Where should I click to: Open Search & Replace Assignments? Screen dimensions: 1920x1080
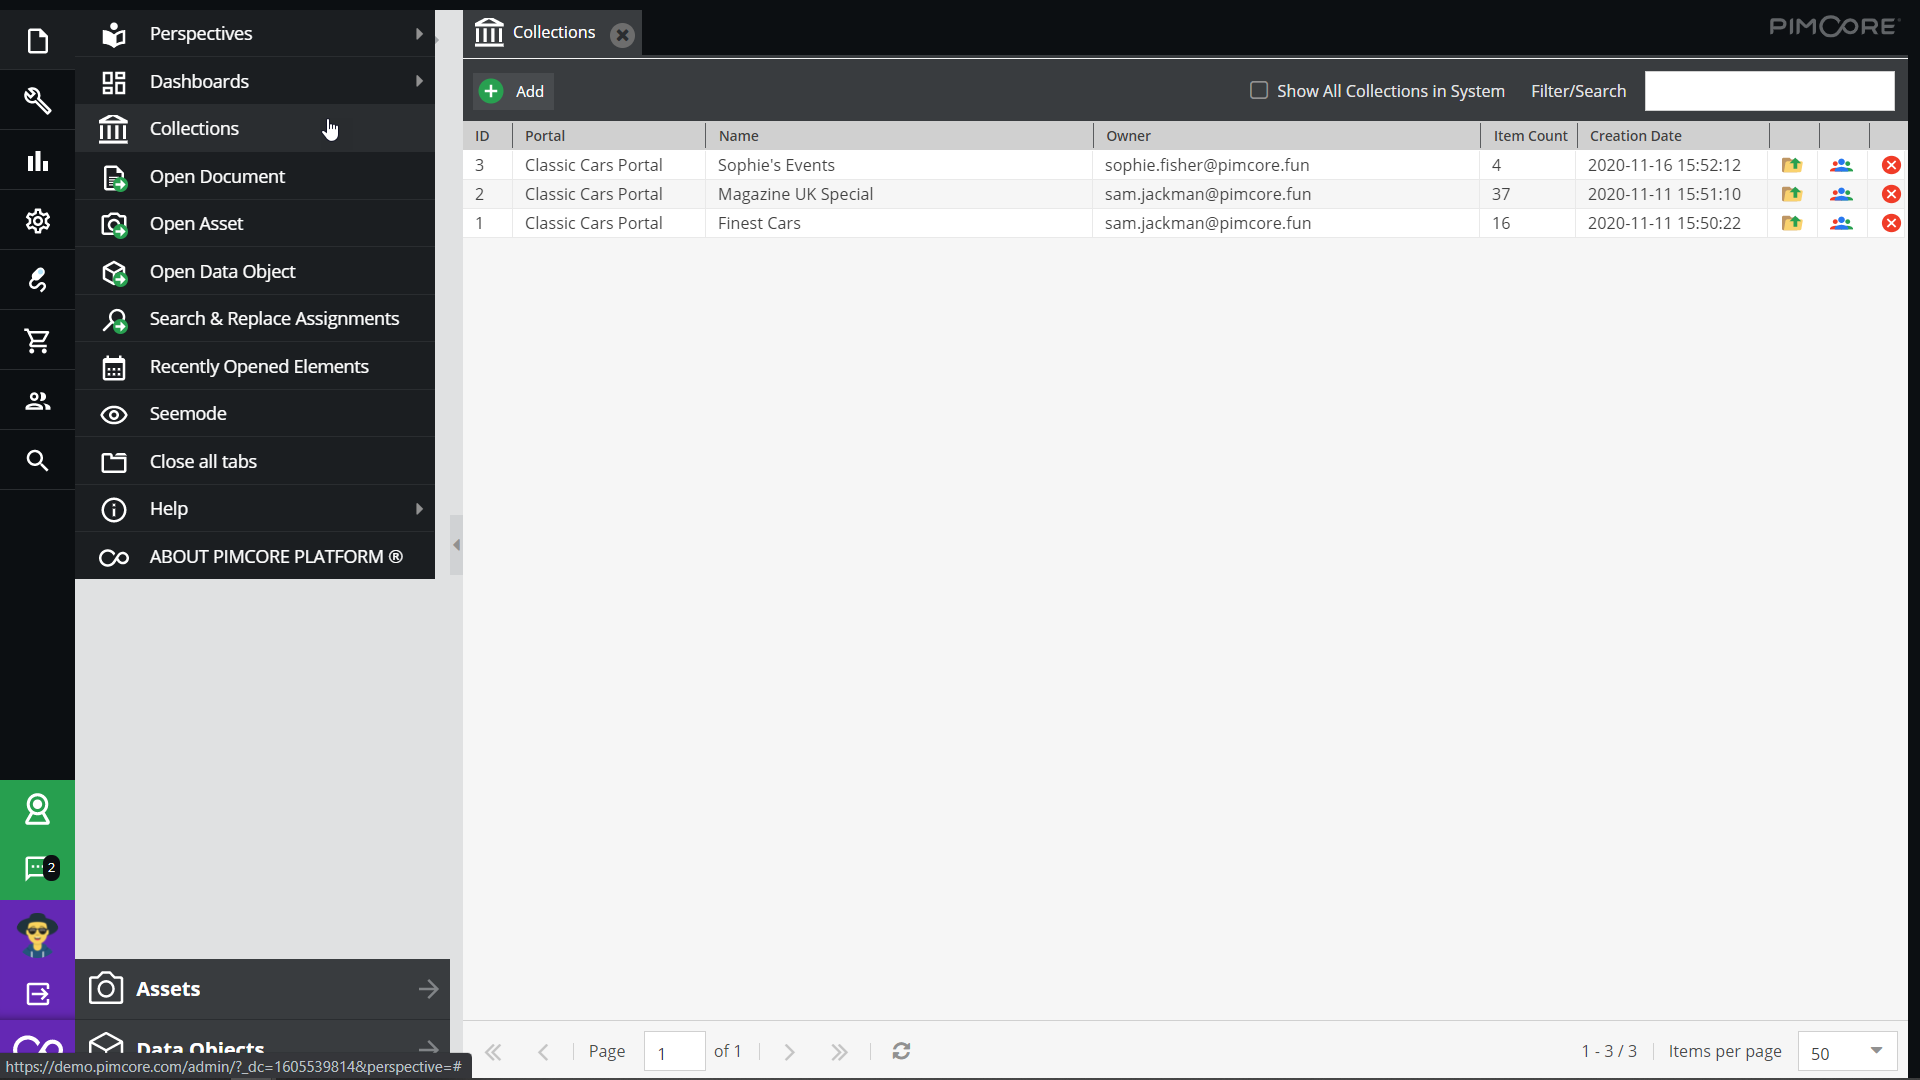(x=255, y=319)
